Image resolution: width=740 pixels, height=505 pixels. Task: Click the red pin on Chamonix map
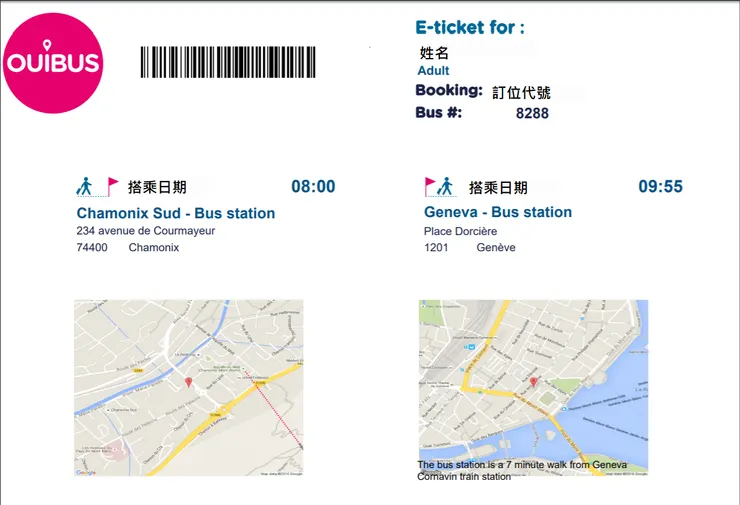[189, 383]
